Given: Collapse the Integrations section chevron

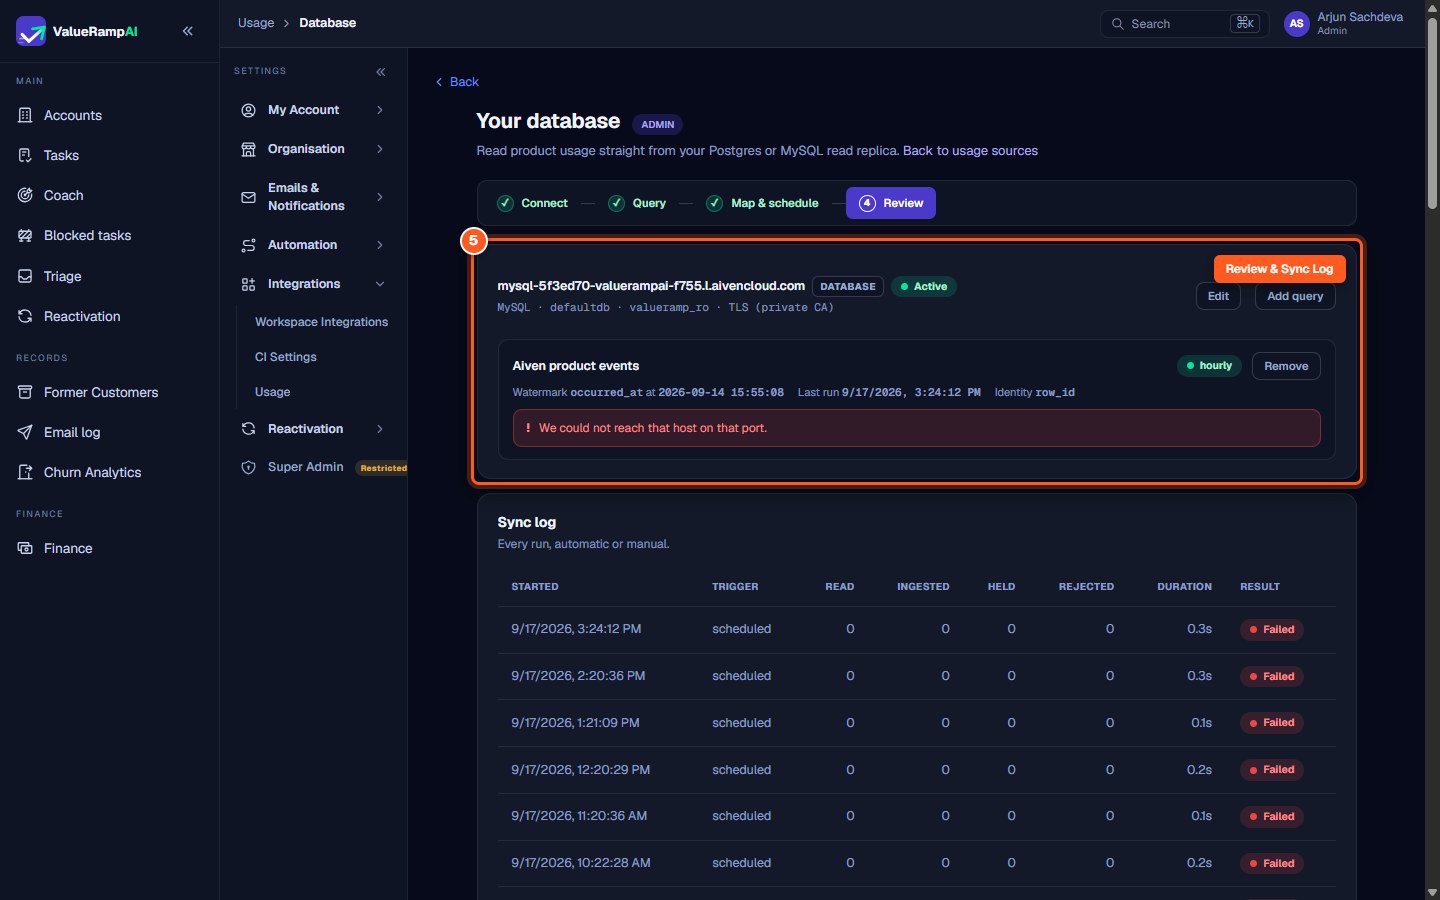Looking at the screenshot, I should coord(380,284).
